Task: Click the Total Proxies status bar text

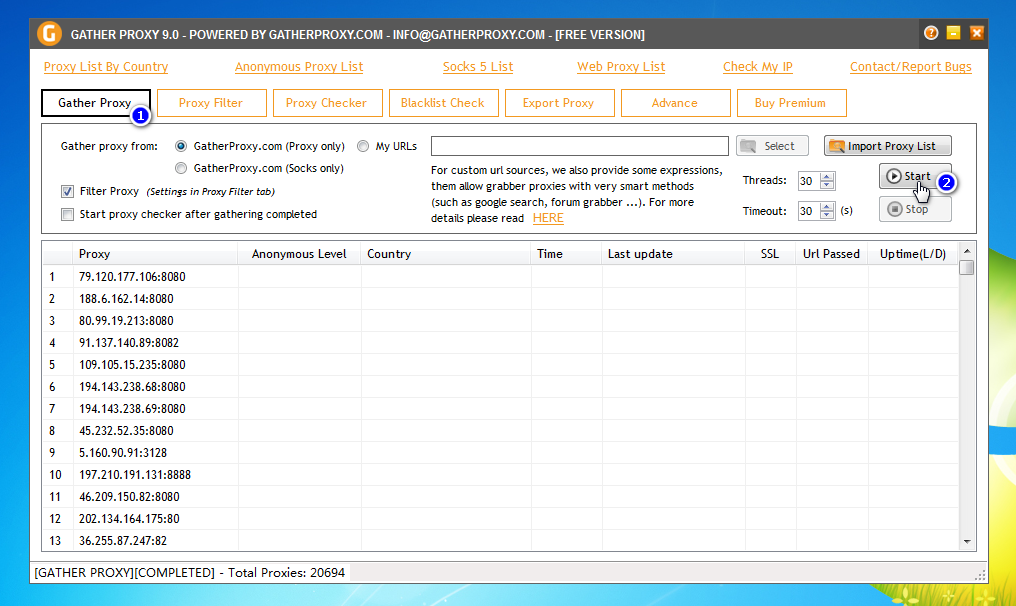Action: click(x=190, y=573)
